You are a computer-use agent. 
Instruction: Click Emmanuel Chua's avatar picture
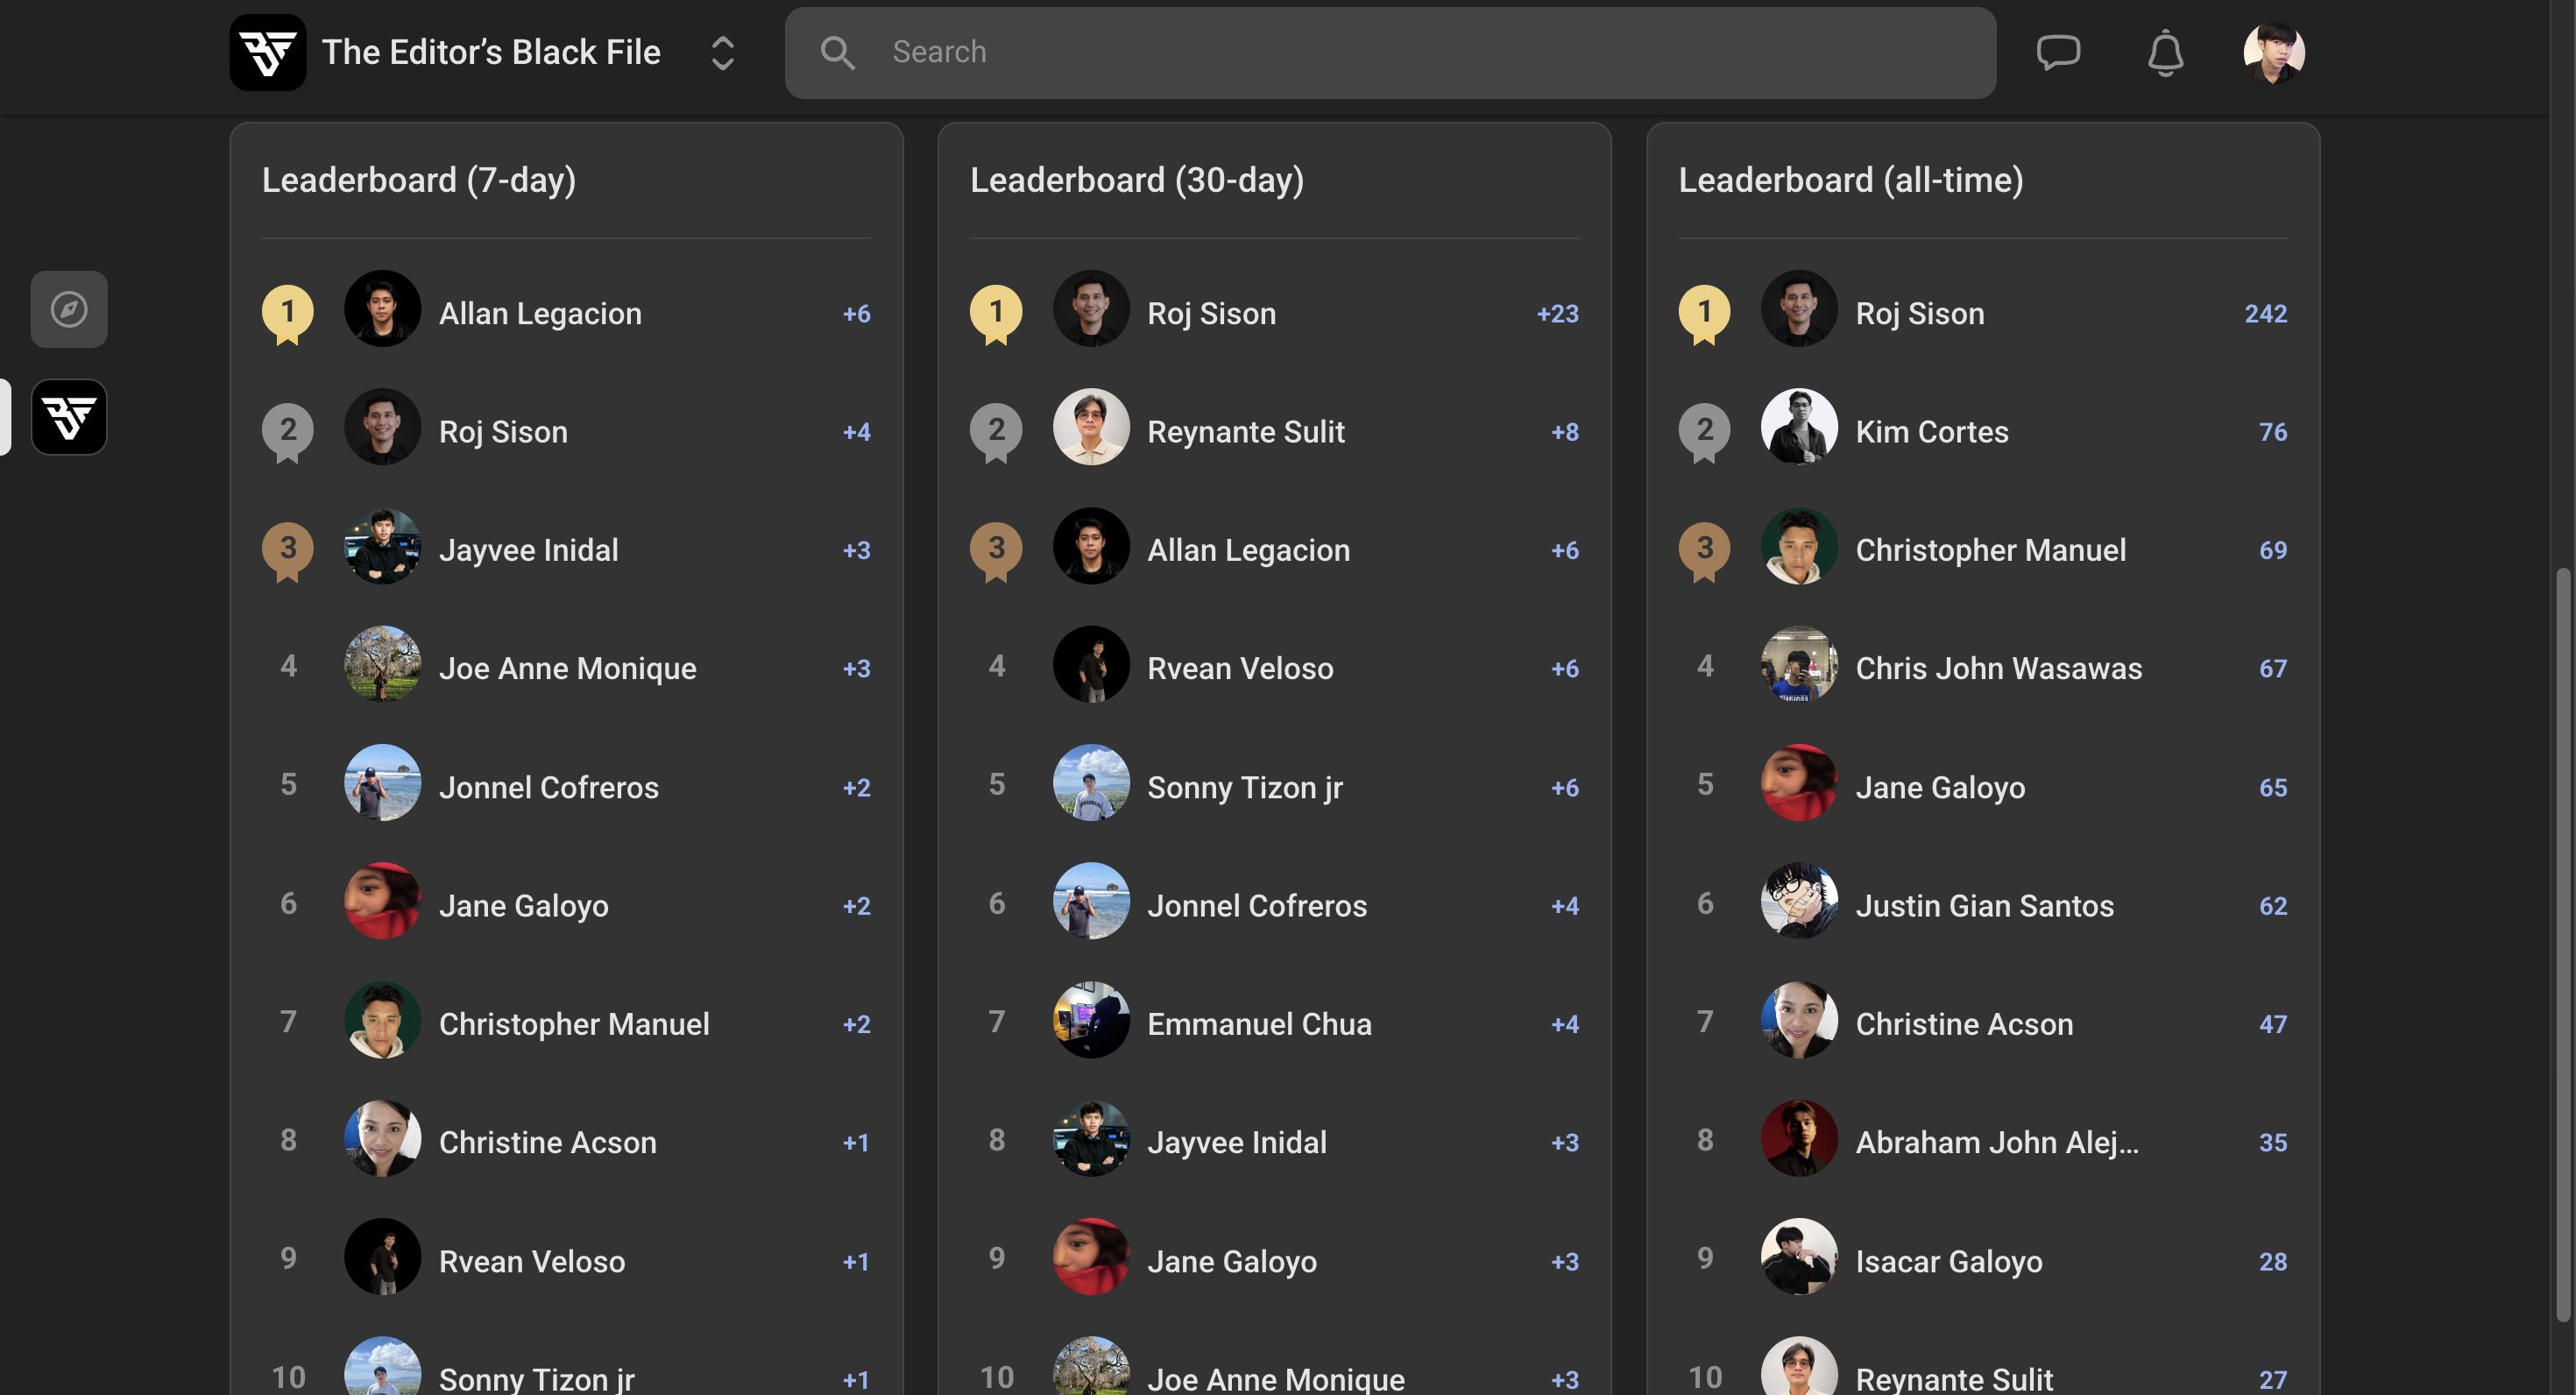tap(1091, 1020)
